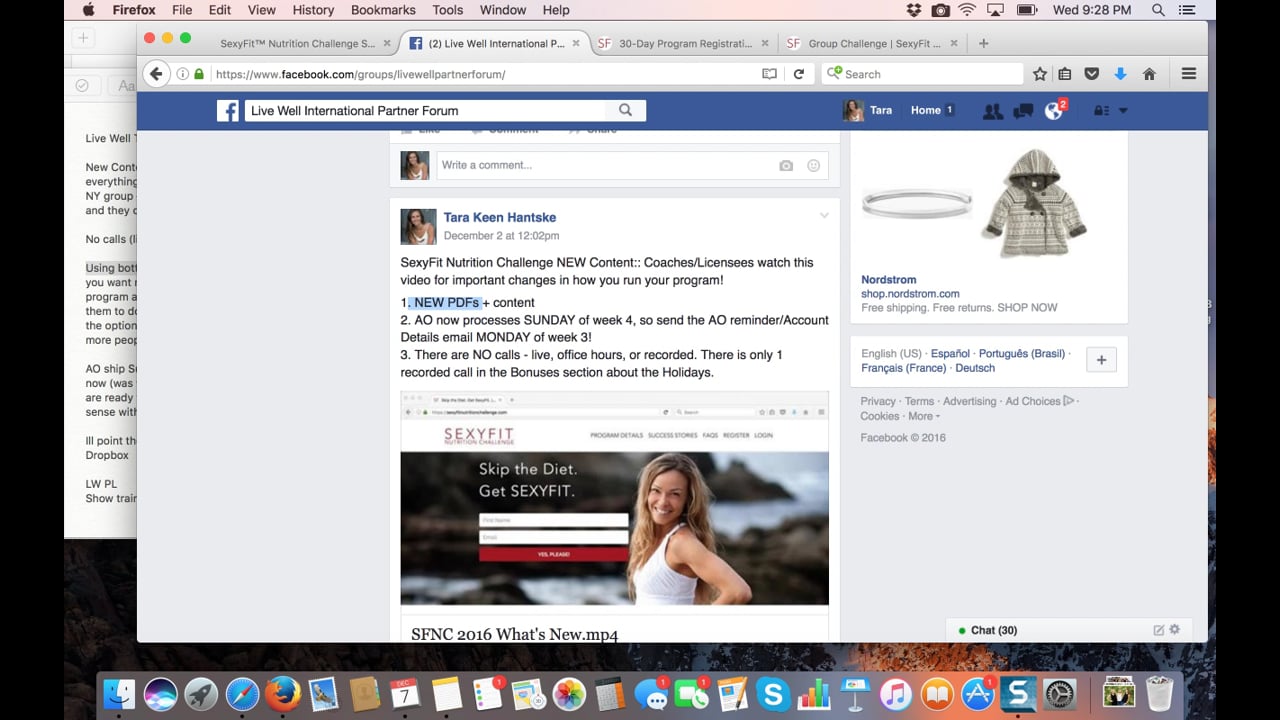1280x720 pixels.
Task: Open Skype from the Dock
Action: [772, 693]
